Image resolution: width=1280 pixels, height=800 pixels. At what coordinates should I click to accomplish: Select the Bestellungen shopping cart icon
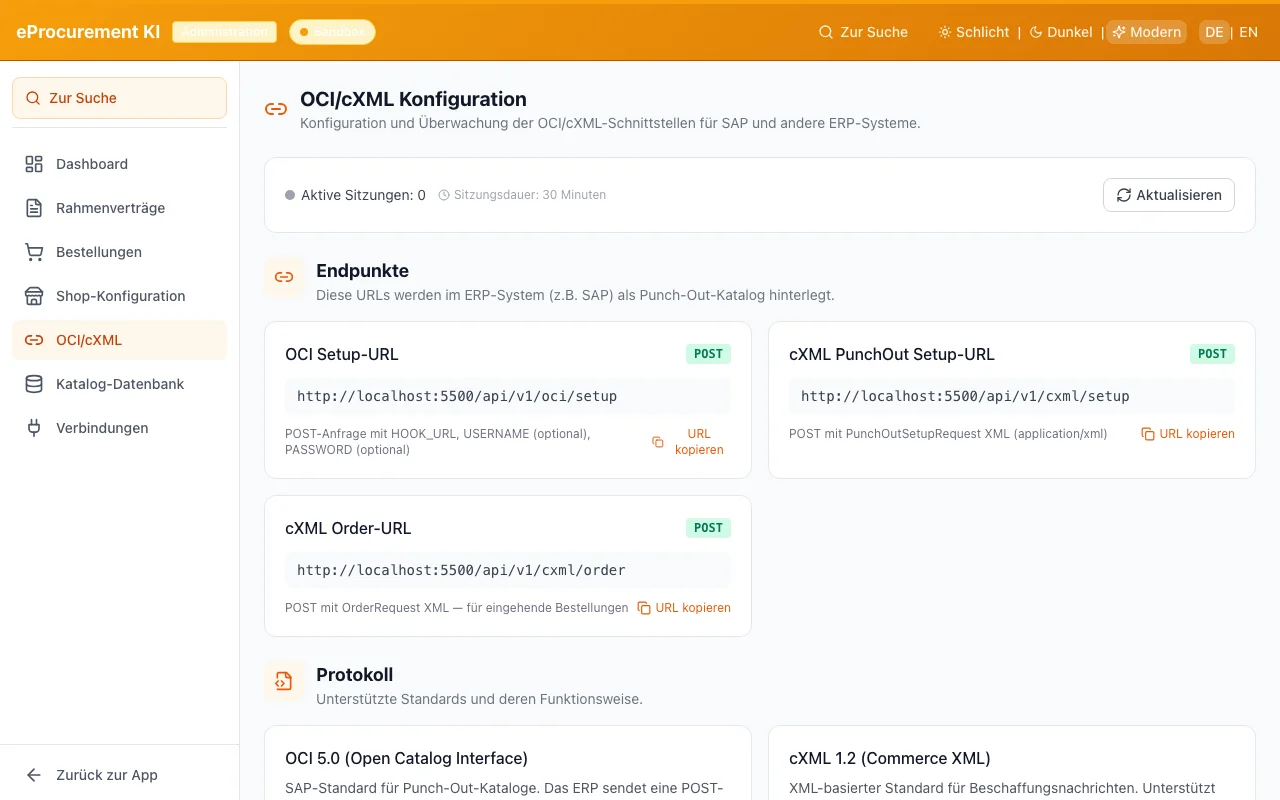[x=34, y=252]
